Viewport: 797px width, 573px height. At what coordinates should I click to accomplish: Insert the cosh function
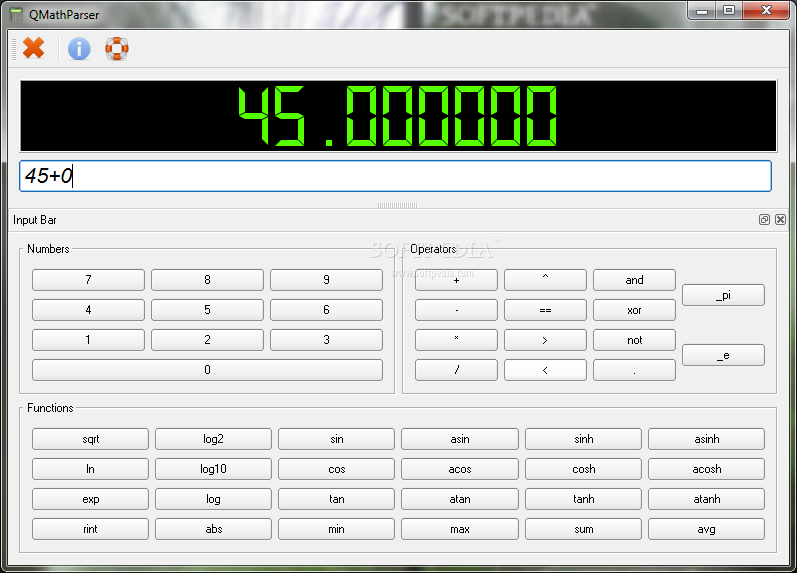coord(584,469)
